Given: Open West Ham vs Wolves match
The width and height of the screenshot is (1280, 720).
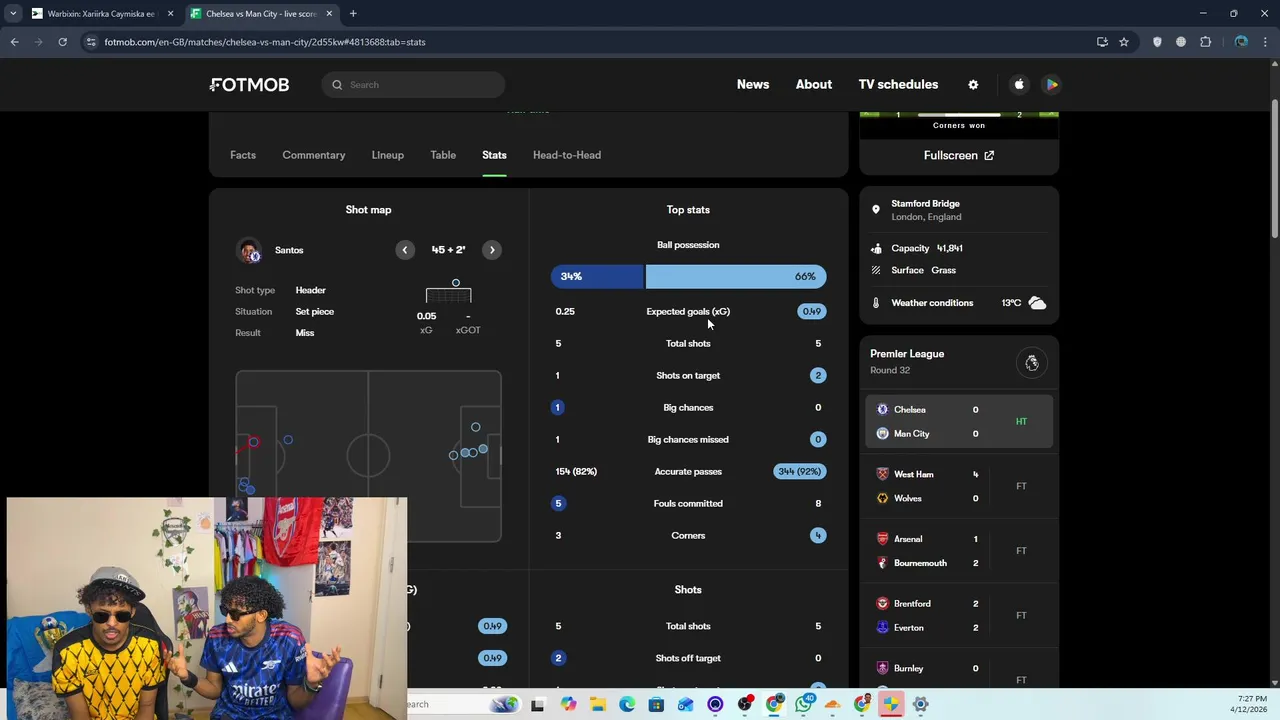Looking at the screenshot, I should tap(959, 486).
